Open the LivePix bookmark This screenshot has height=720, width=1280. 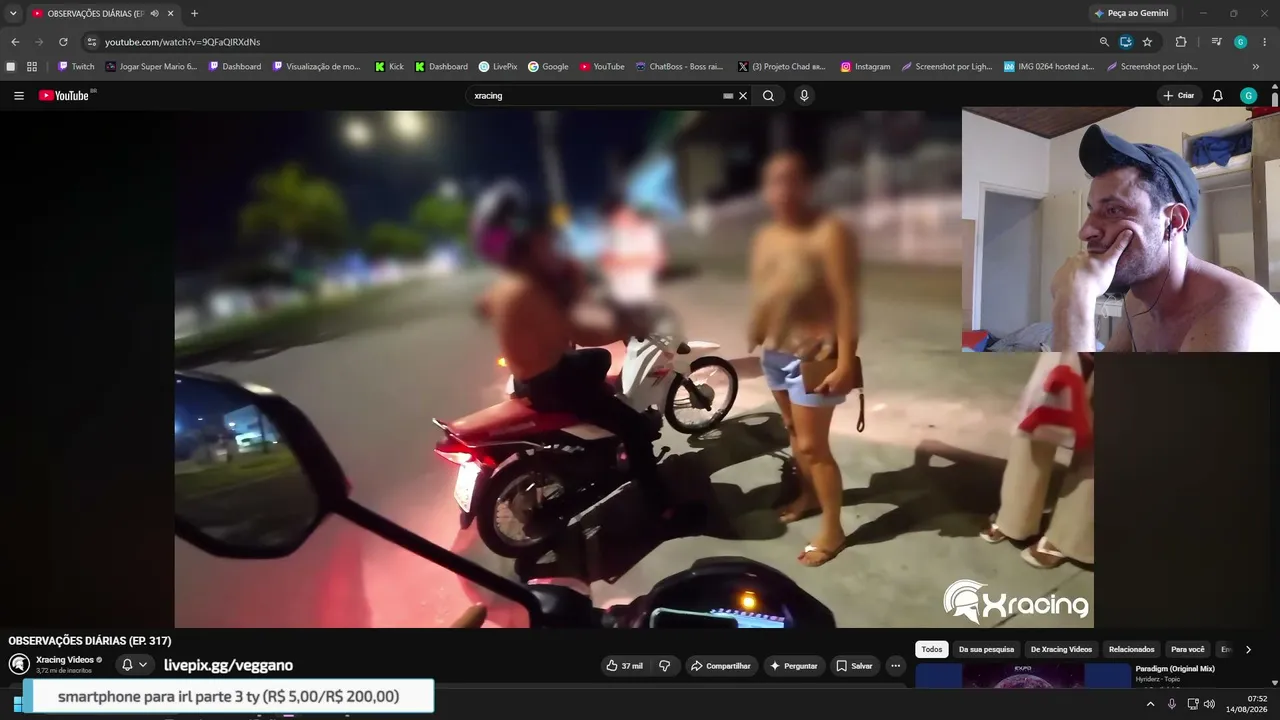[x=498, y=67]
